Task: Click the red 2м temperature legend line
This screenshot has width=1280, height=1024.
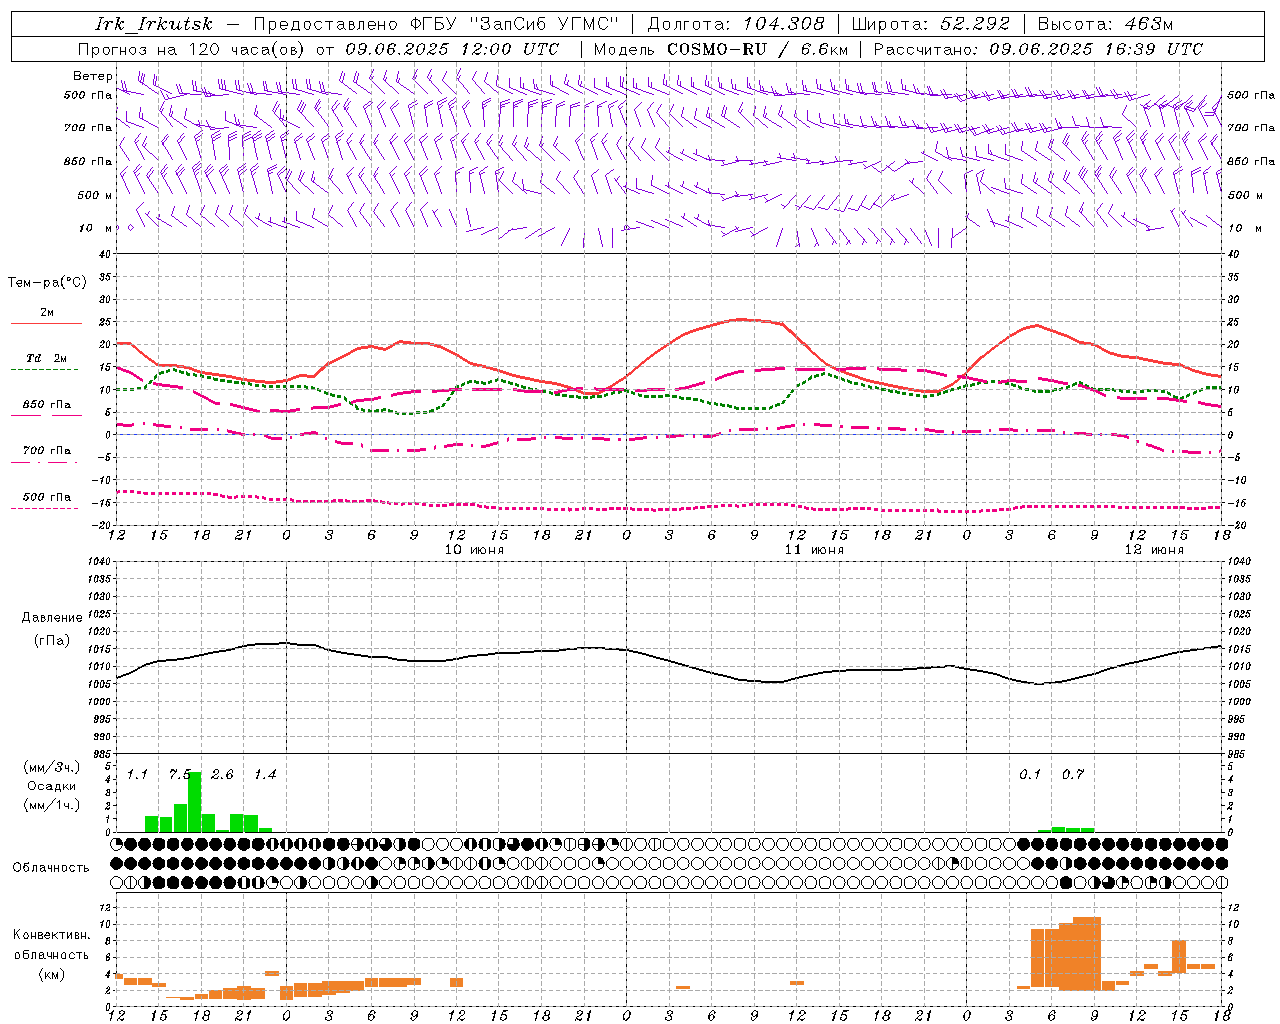Action: pyautogui.click(x=47, y=324)
